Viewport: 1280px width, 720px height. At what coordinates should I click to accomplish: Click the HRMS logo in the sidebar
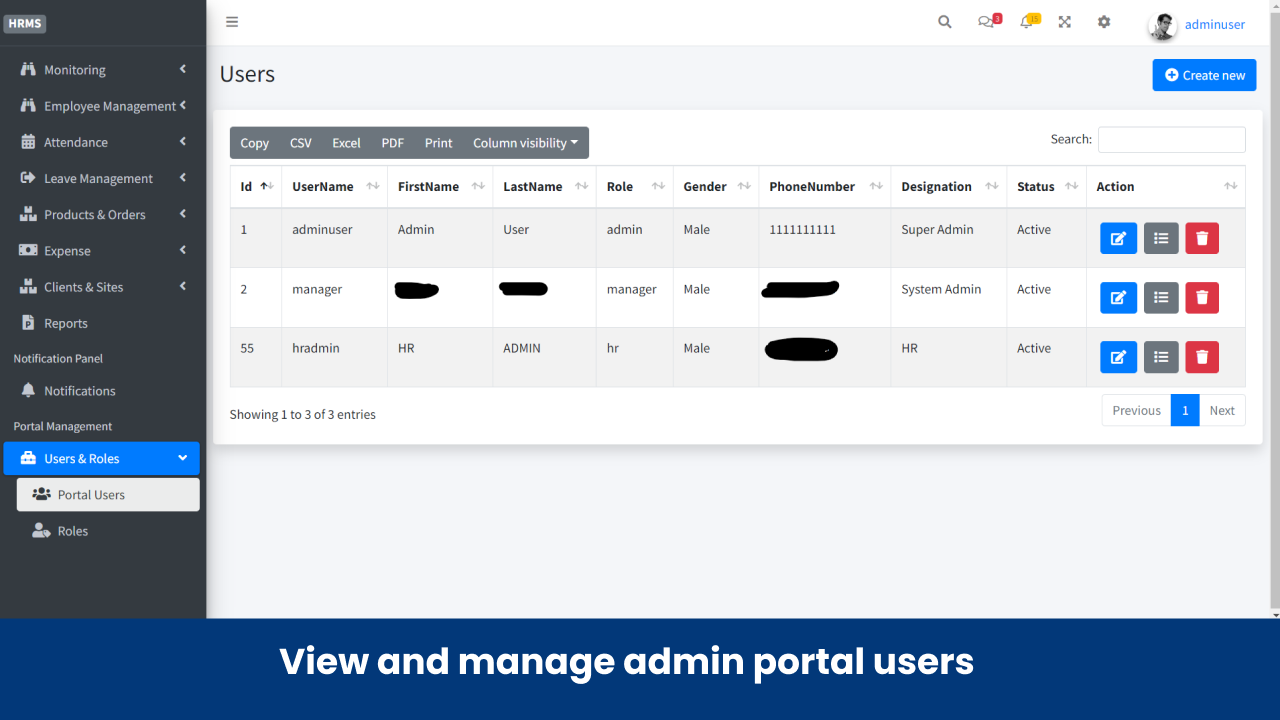pos(25,22)
